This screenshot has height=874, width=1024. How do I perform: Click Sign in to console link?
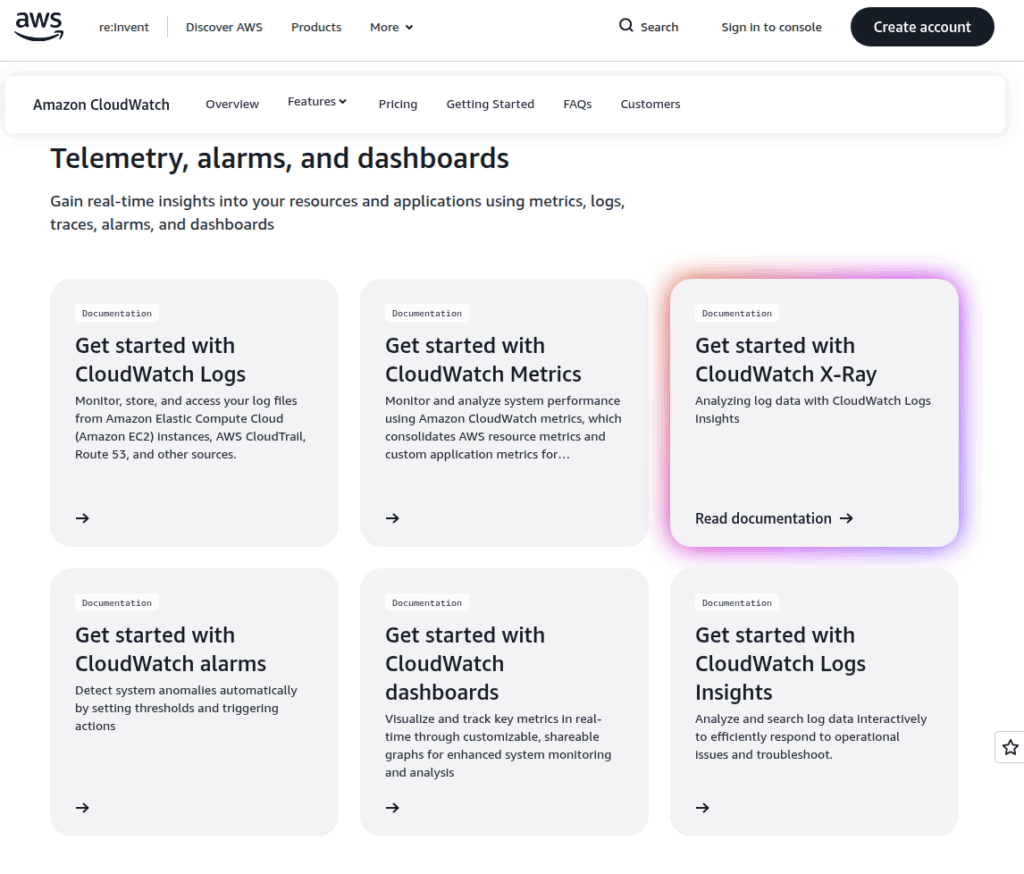[771, 27]
